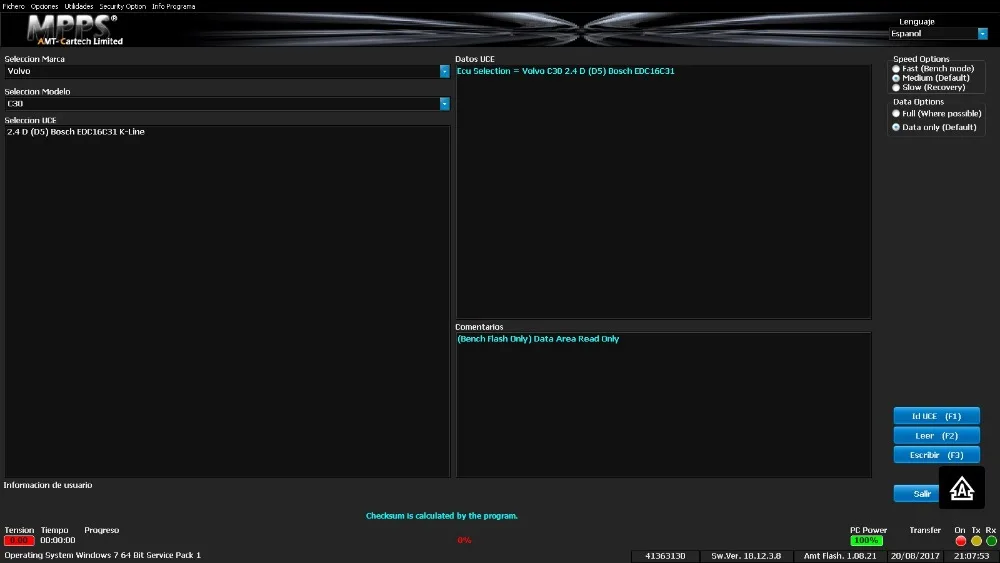Expand the Seleccion Marca dropdown arrow
Screen dimensions: 1000x563
click(445, 71)
